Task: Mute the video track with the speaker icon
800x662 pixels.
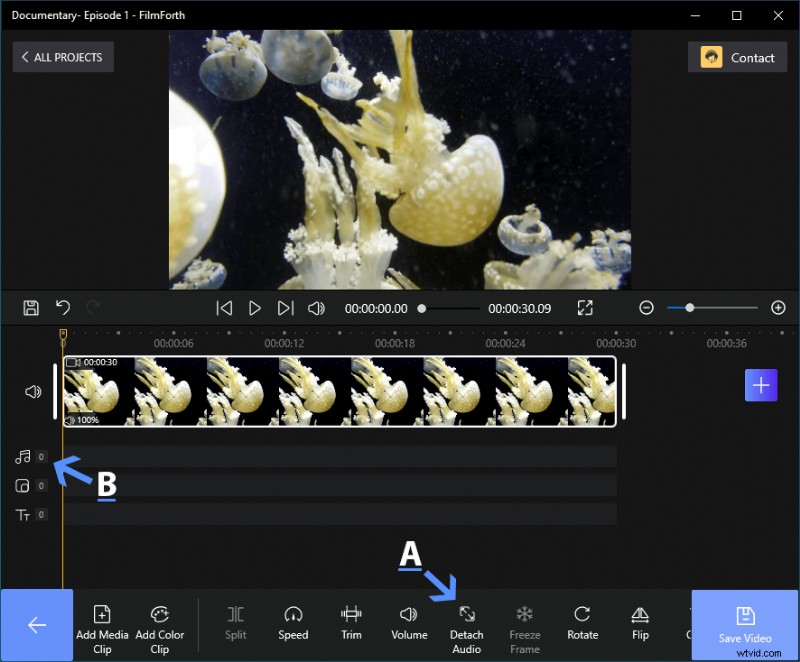Action: (x=31, y=391)
